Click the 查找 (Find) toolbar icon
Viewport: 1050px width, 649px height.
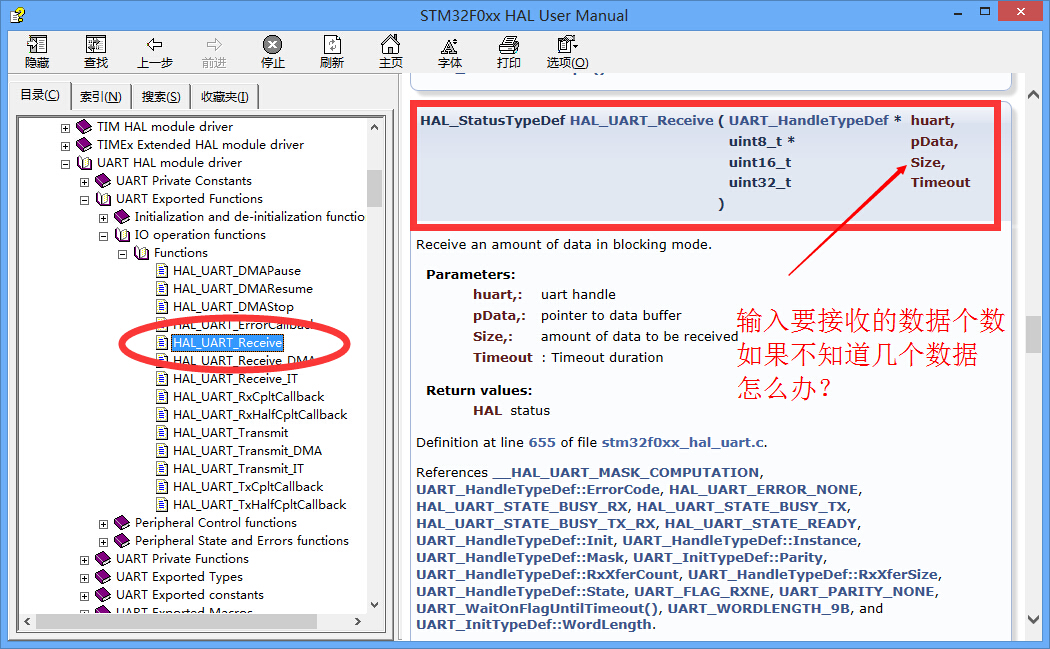pos(96,45)
